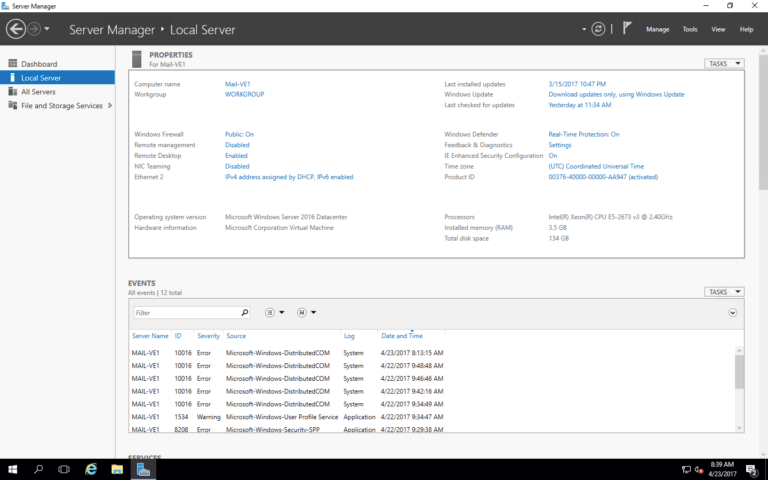Image resolution: width=768 pixels, height=480 pixels.
Task: Click NIC Teaming Disabled link
Action: point(237,167)
